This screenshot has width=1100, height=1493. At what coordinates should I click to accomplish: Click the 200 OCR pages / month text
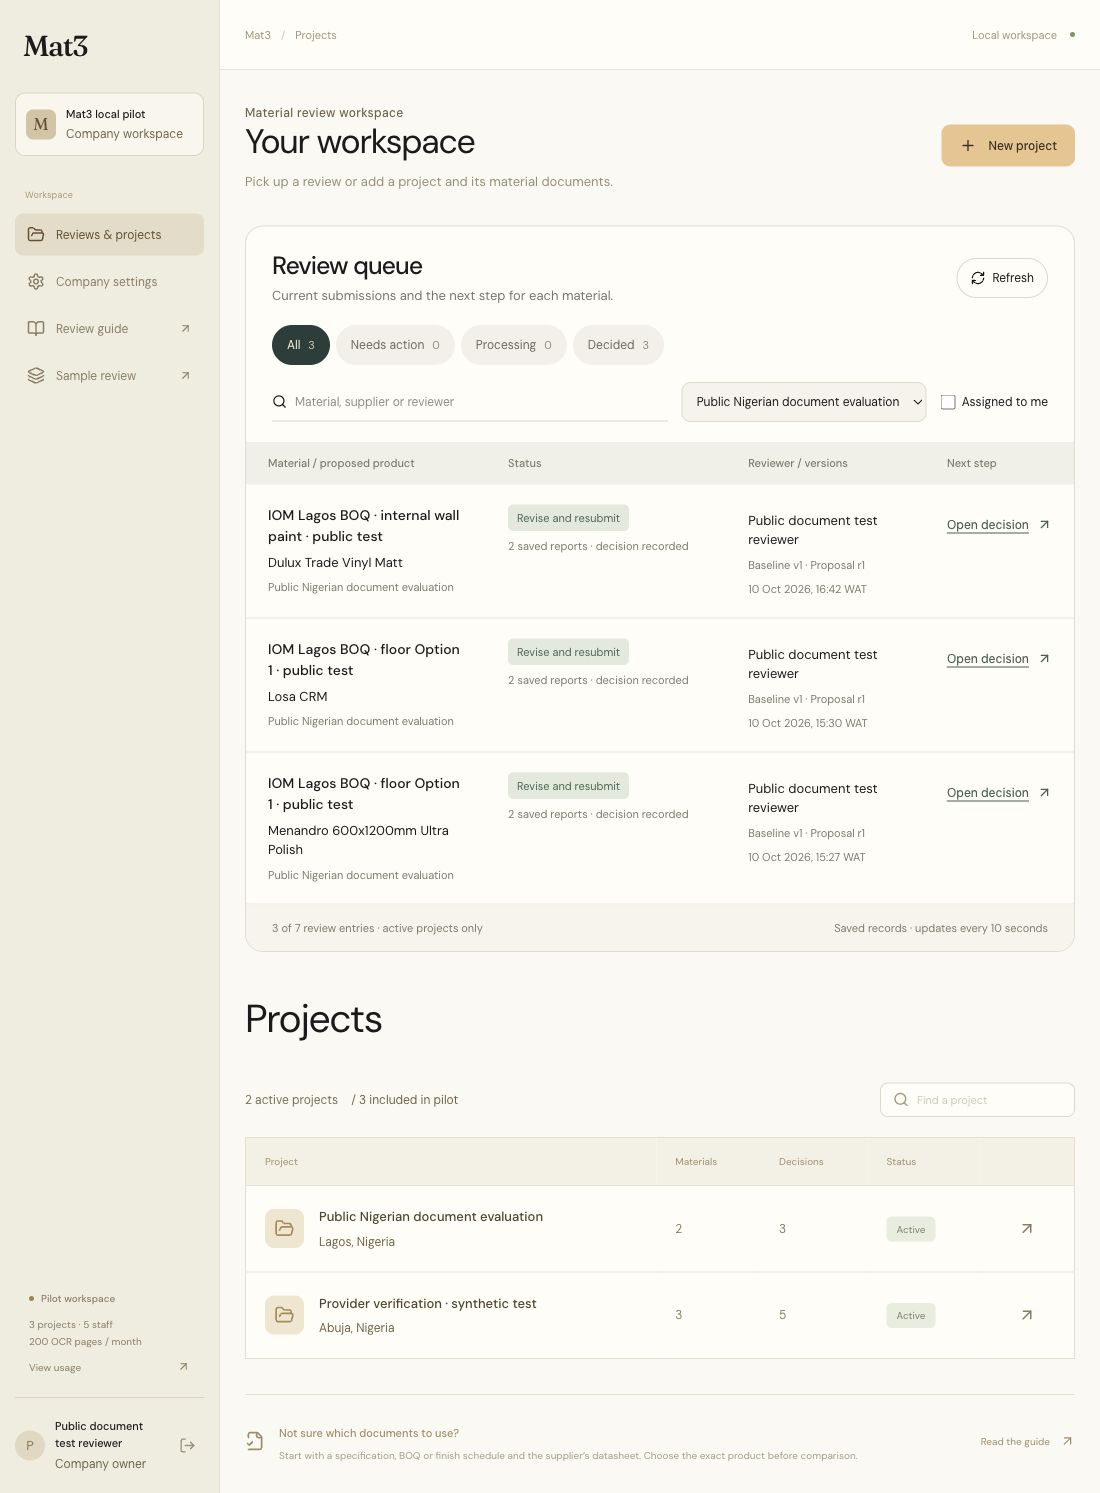tap(85, 1341)
